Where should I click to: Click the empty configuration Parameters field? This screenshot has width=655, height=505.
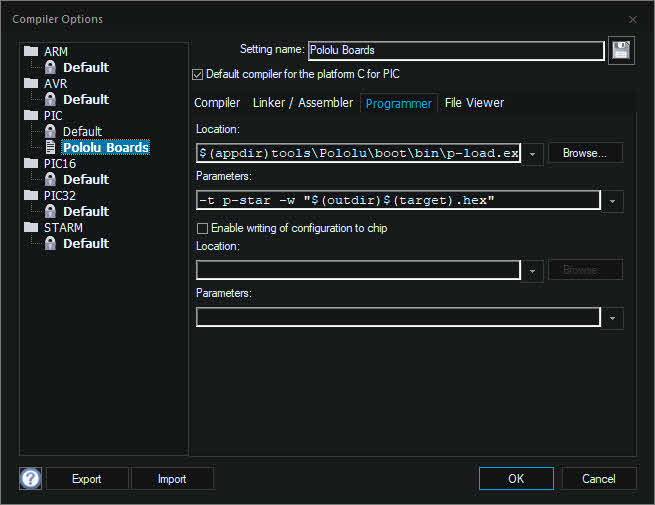pyautogui.click(x=398, y=317)
